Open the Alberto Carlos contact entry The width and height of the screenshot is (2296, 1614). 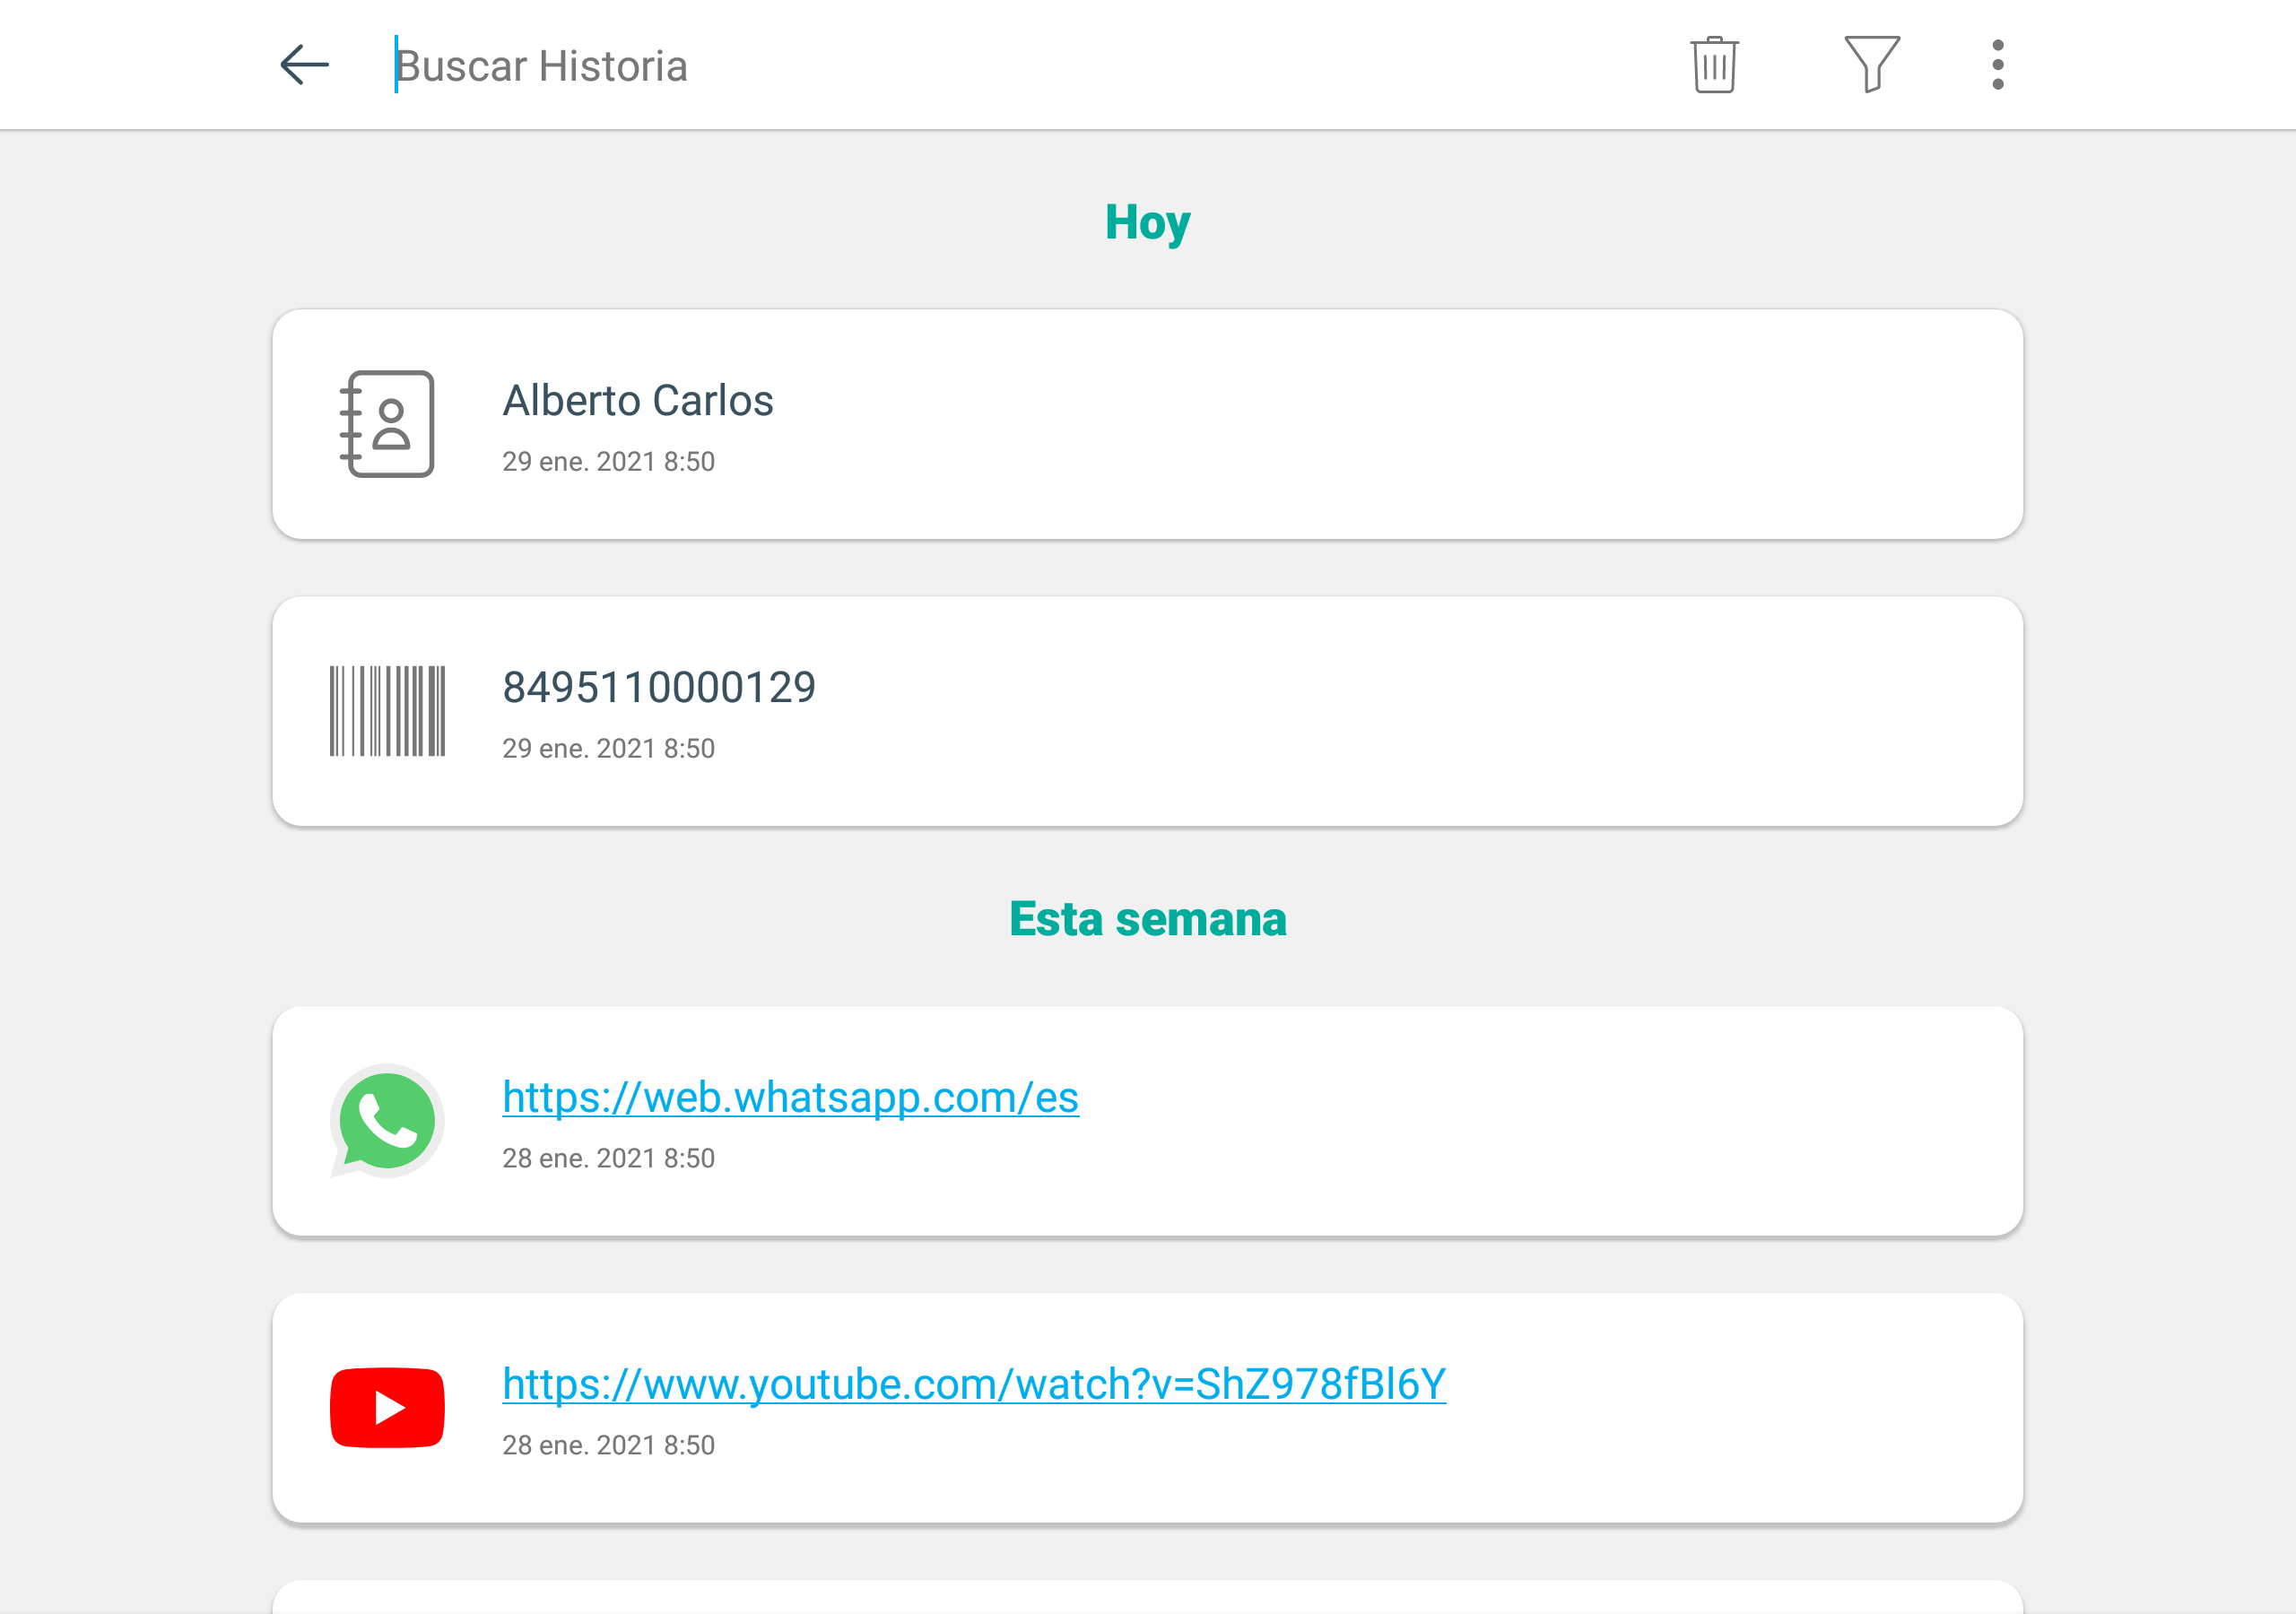click(1147, 424)
